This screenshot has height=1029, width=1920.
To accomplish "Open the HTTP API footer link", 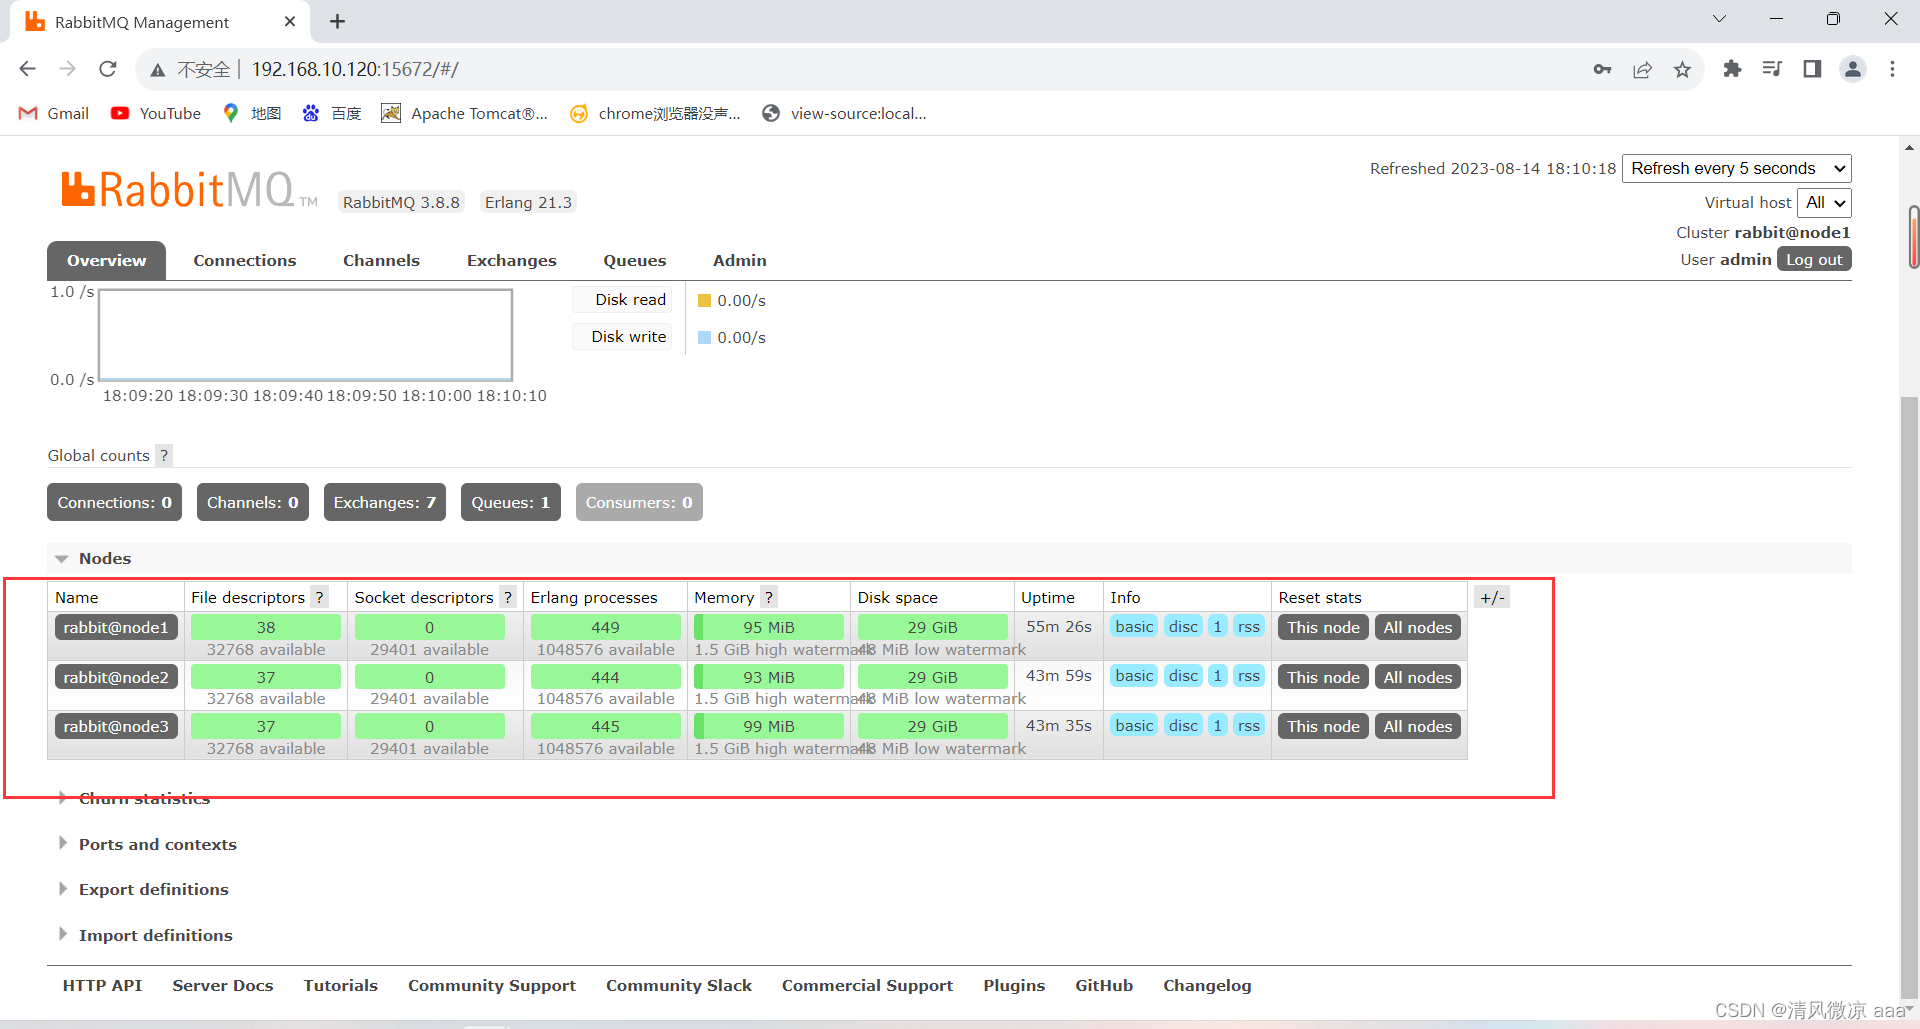I will (102, 985).
